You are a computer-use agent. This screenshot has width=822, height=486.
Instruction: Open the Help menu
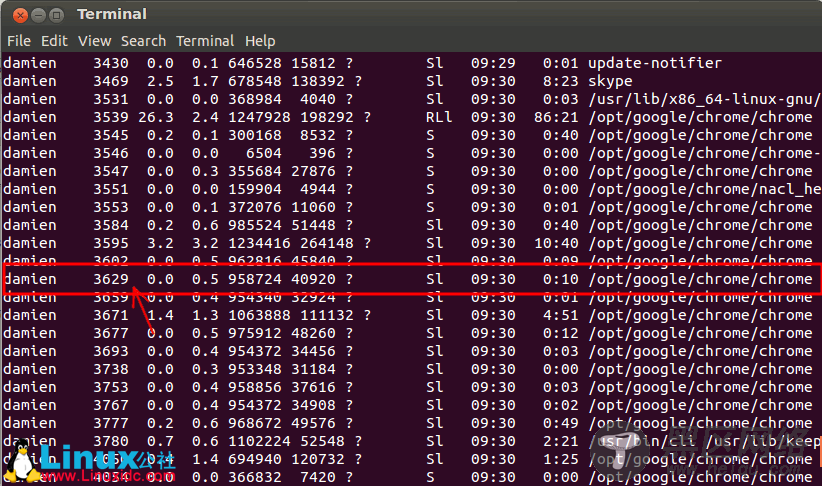[x=260, y=41]
